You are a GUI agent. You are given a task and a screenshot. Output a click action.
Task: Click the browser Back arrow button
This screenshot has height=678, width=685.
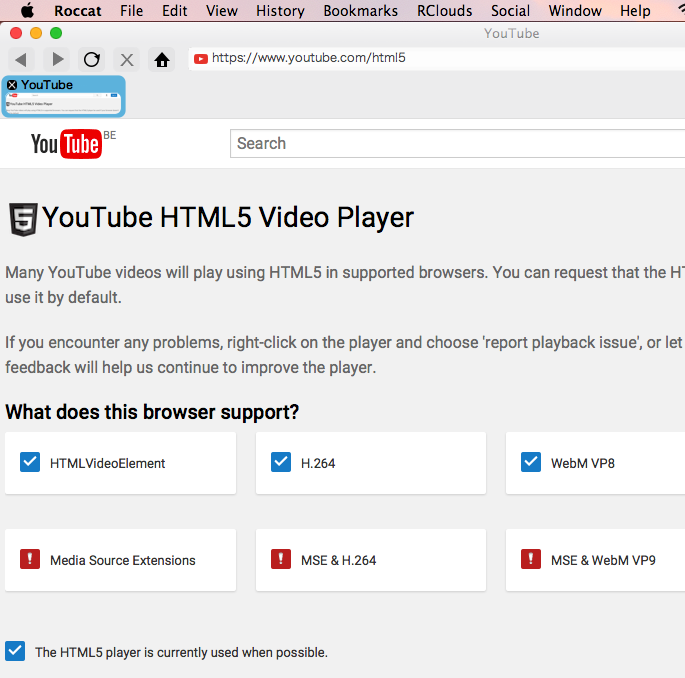coord(21,59)
